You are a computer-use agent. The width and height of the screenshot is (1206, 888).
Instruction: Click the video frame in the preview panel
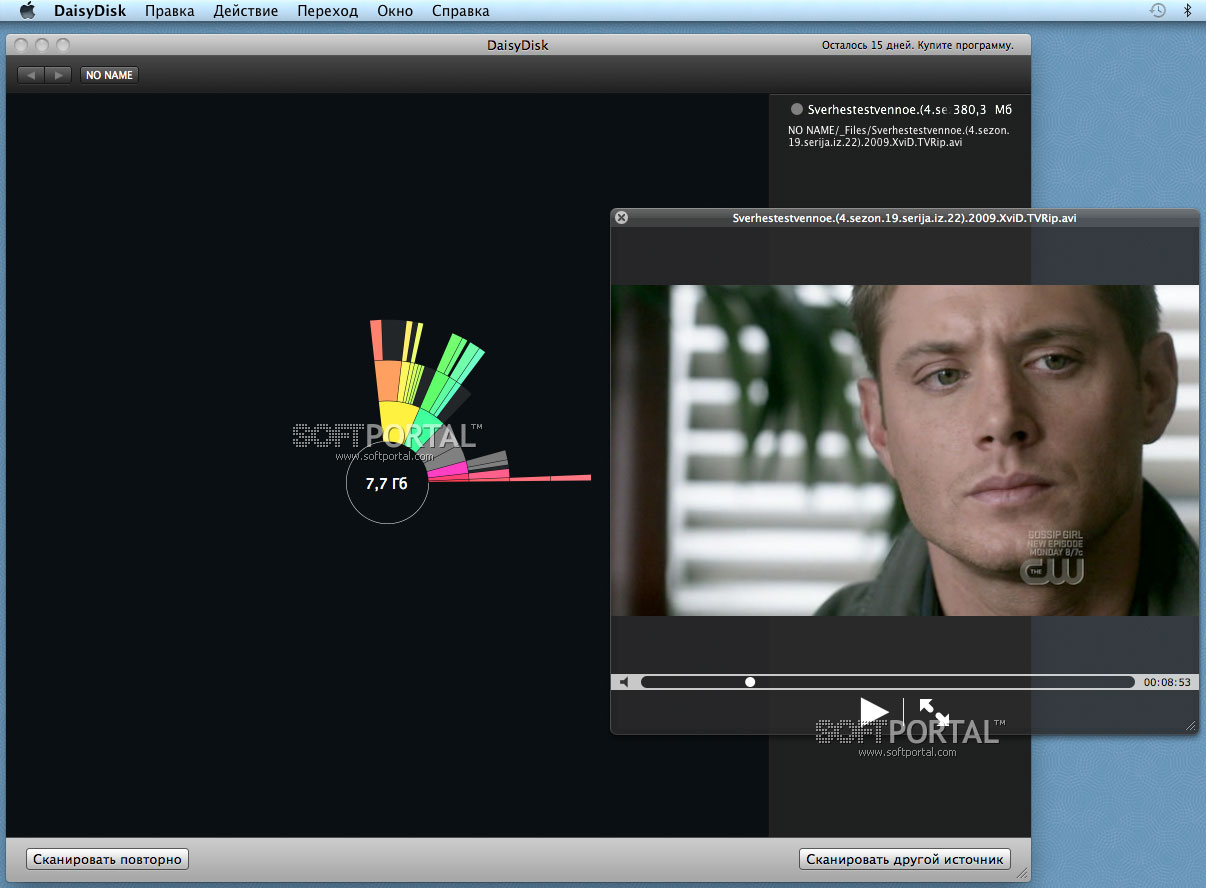pos(904,450)
